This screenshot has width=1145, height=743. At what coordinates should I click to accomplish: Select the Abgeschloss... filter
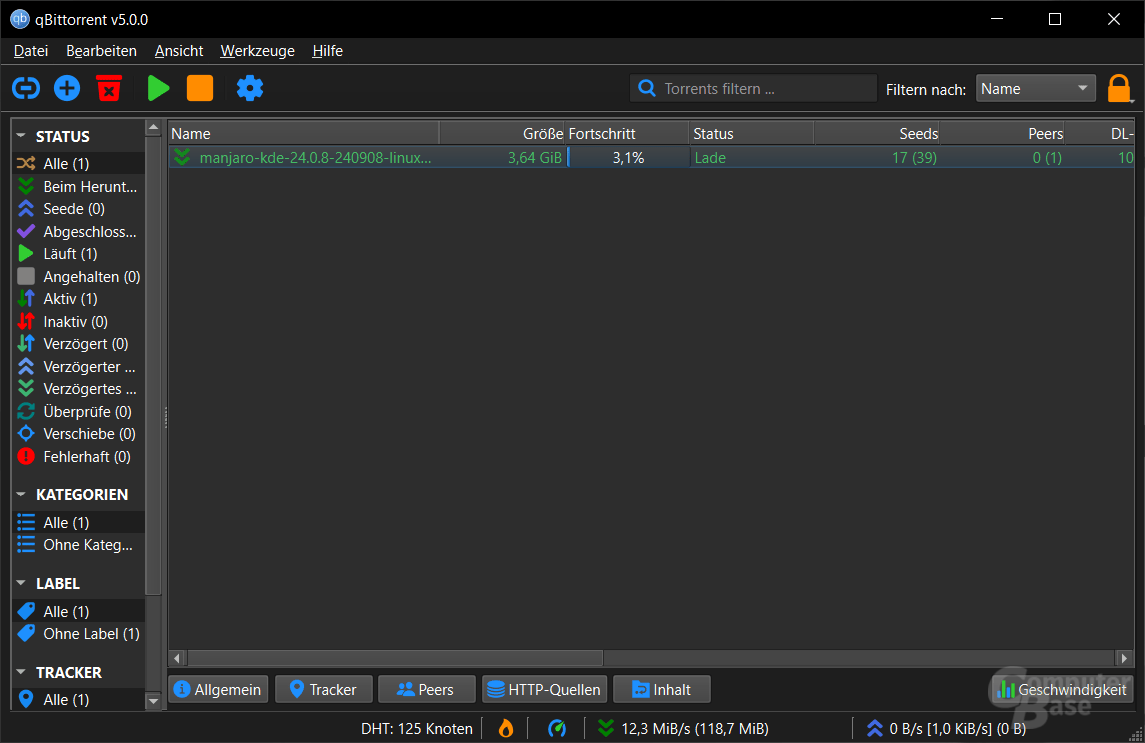(x=79, y=232)
